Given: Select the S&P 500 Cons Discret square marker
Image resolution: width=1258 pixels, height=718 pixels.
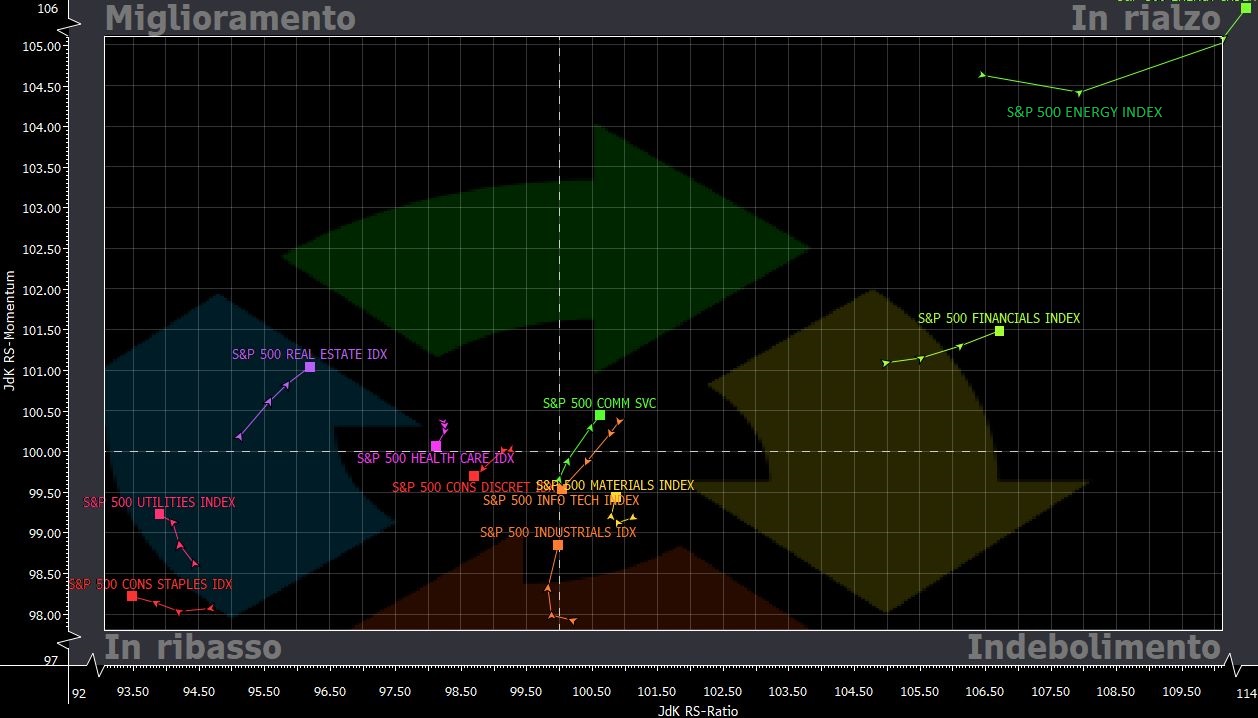Looking at the screenshot, I should click(474, 476).
